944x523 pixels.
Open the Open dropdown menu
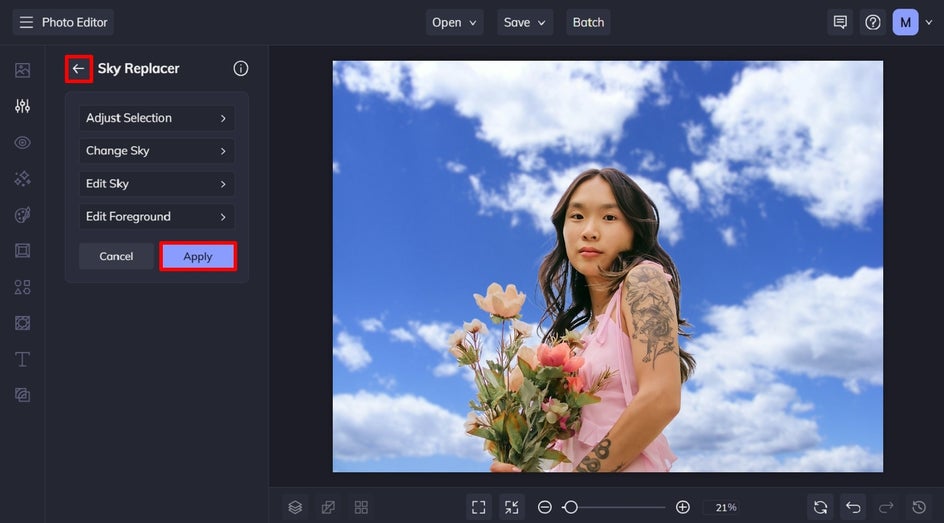point(455,22)
